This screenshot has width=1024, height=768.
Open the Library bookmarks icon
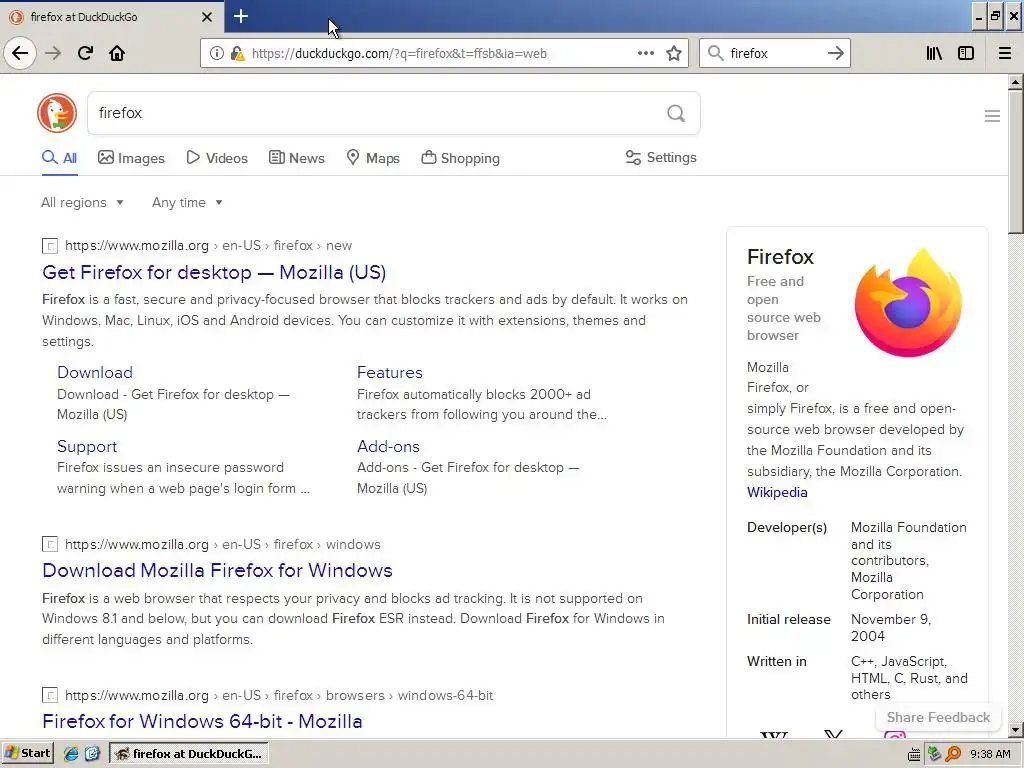[934, 53]
